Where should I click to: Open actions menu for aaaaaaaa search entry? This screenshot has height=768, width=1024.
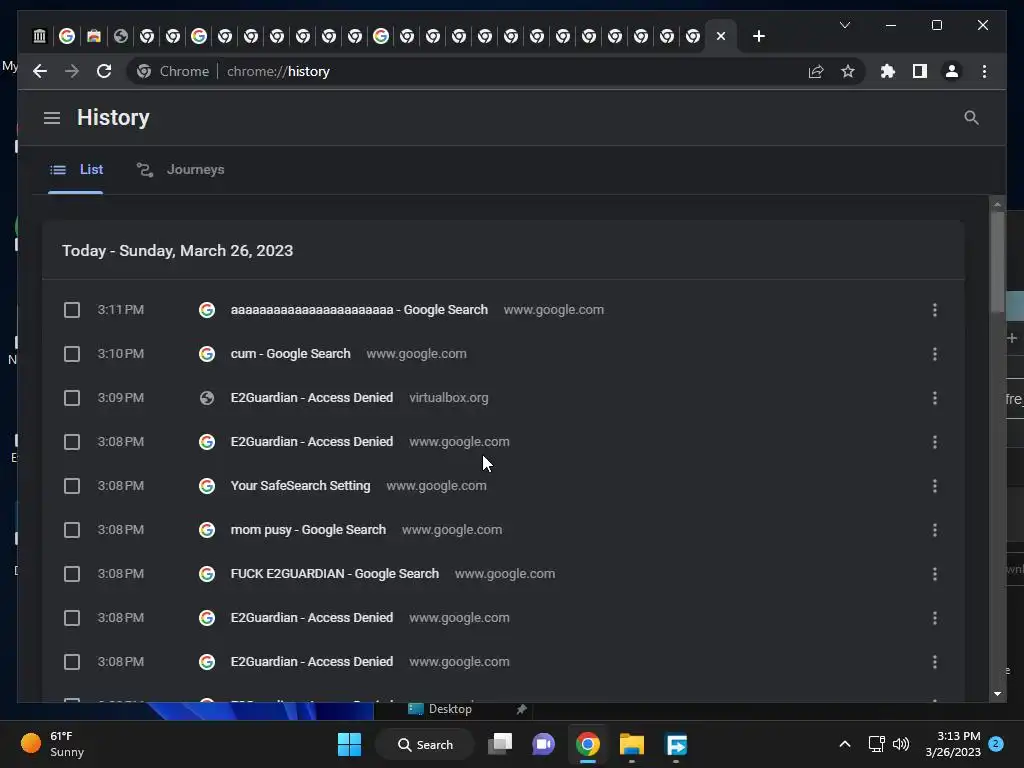coord(935,310)
